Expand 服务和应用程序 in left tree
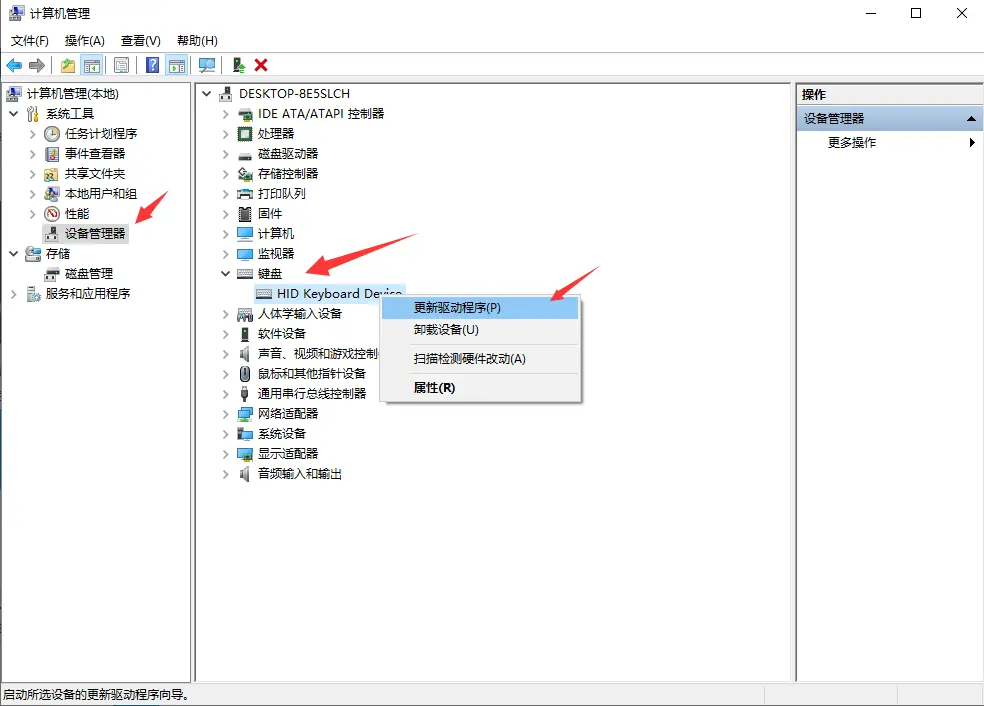Screen dimensions: 984x706 click(14, 294)
